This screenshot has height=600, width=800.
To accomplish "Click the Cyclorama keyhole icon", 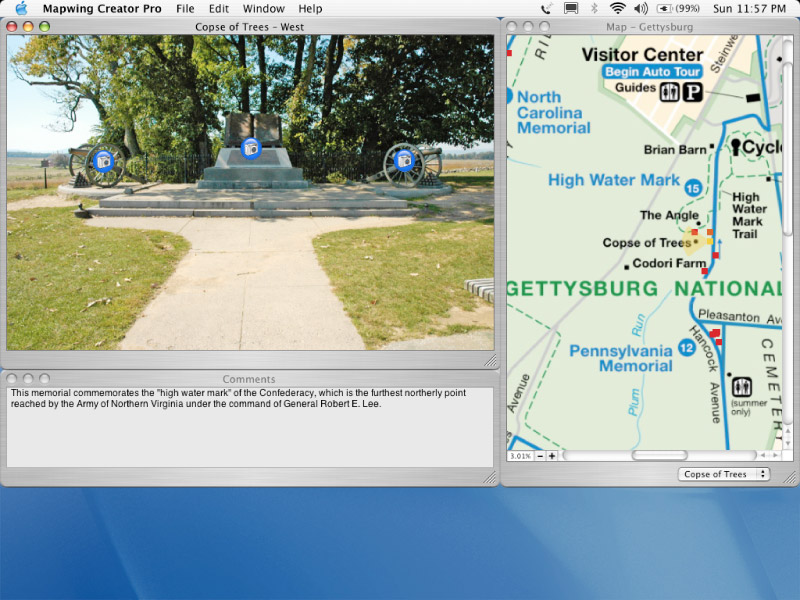I will [x=735, y=147].
